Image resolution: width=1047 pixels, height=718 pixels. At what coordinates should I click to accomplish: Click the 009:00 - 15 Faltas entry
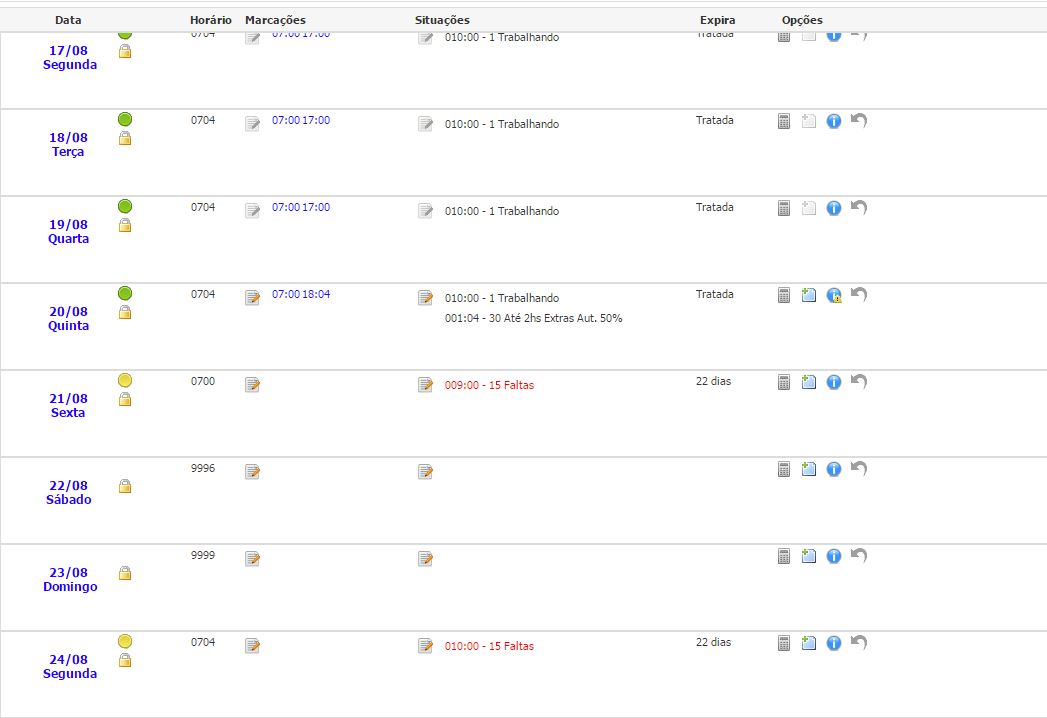(x=489, y=386)
